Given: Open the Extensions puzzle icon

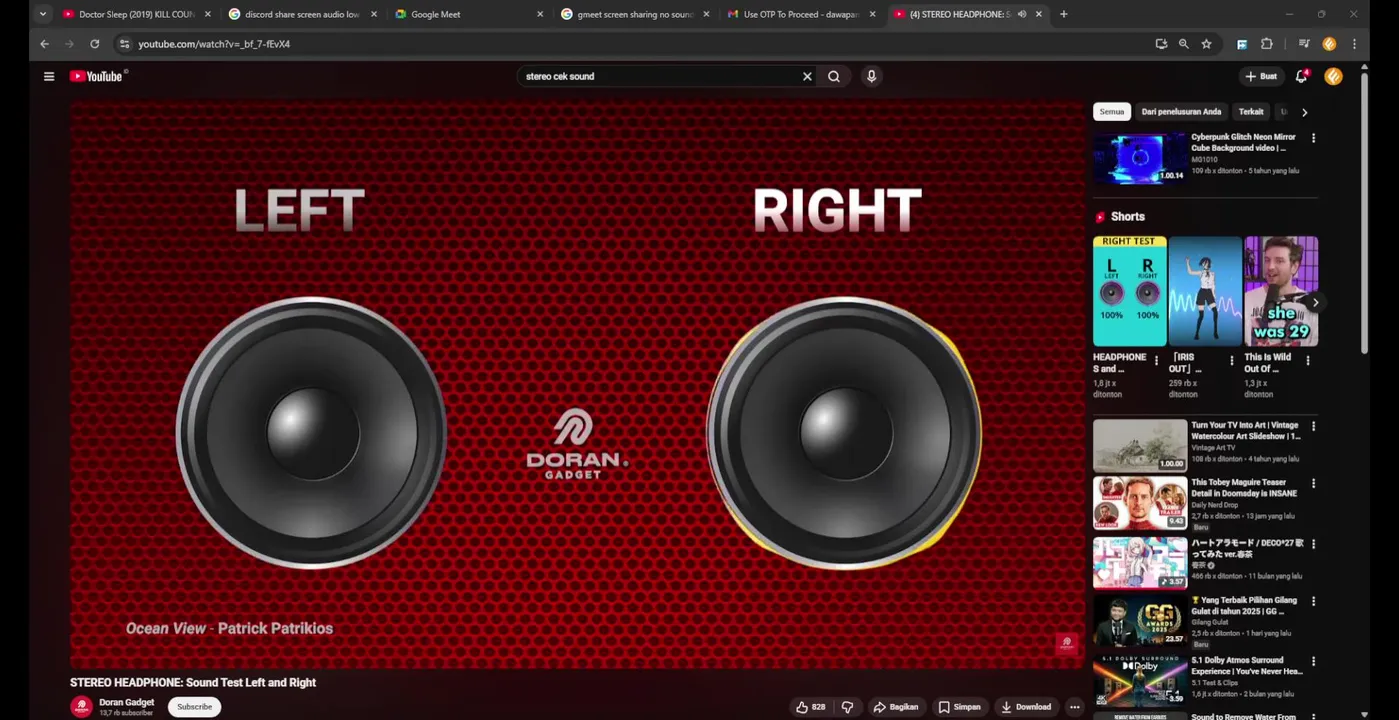Looking at the screenshot, I should 1266,44.
